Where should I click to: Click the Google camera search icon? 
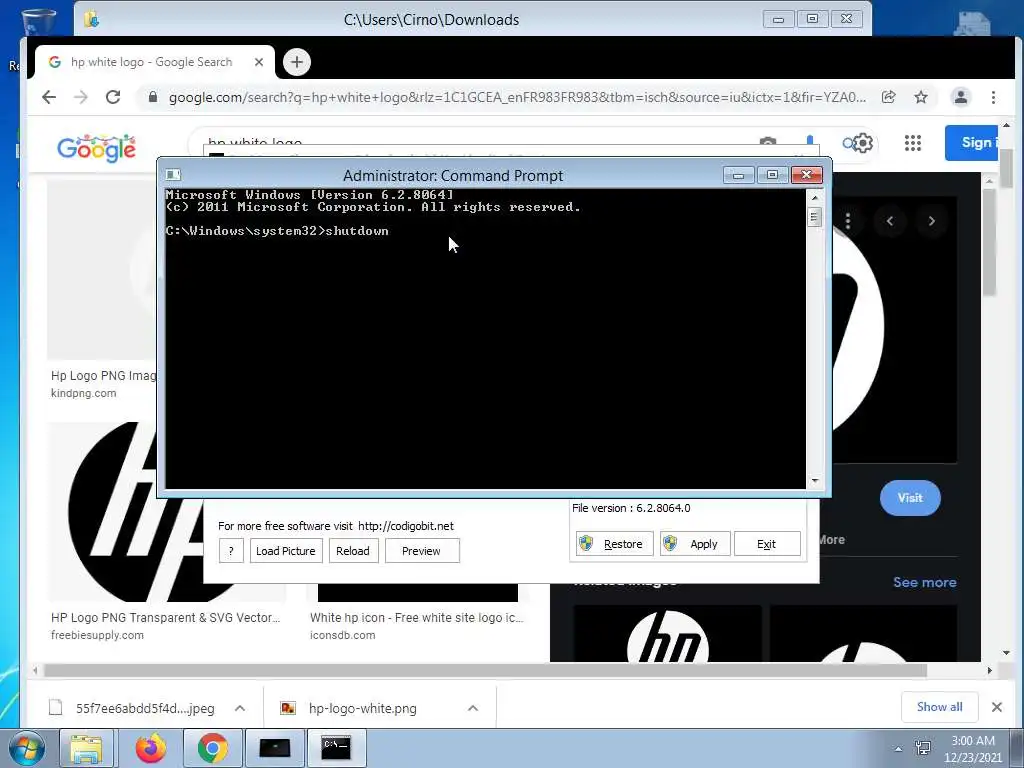click(x=768, y=142)
